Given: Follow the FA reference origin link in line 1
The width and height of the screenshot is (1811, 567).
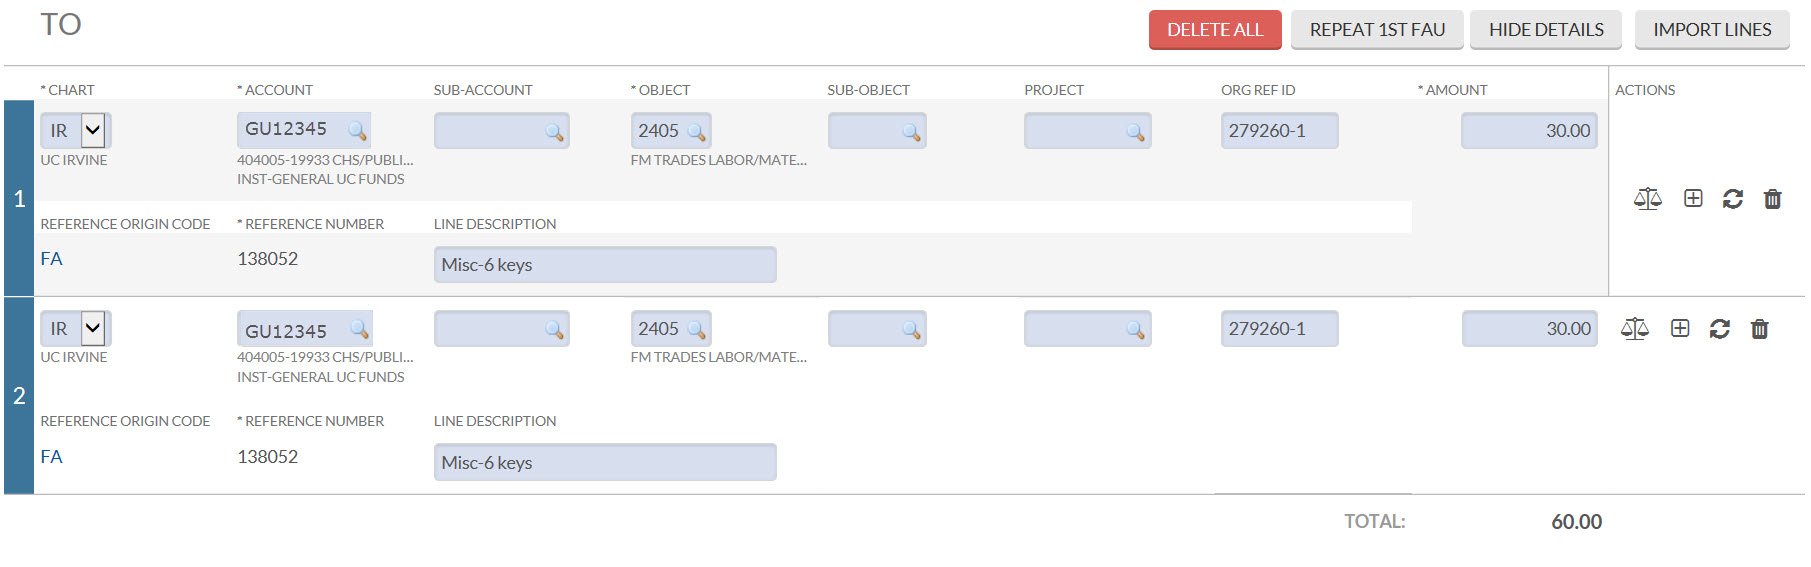Looking at the screenshot, I should coord(52,259).
